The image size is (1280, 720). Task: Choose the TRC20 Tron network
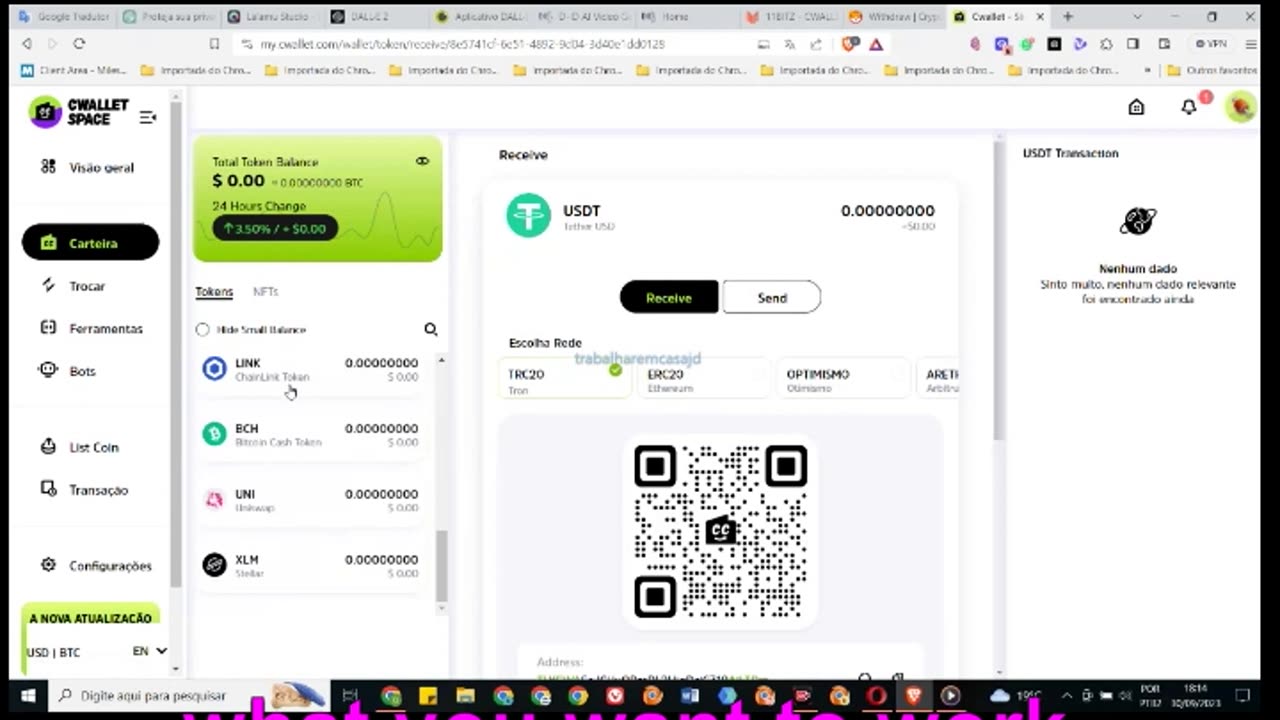click(x=564, y=380)
